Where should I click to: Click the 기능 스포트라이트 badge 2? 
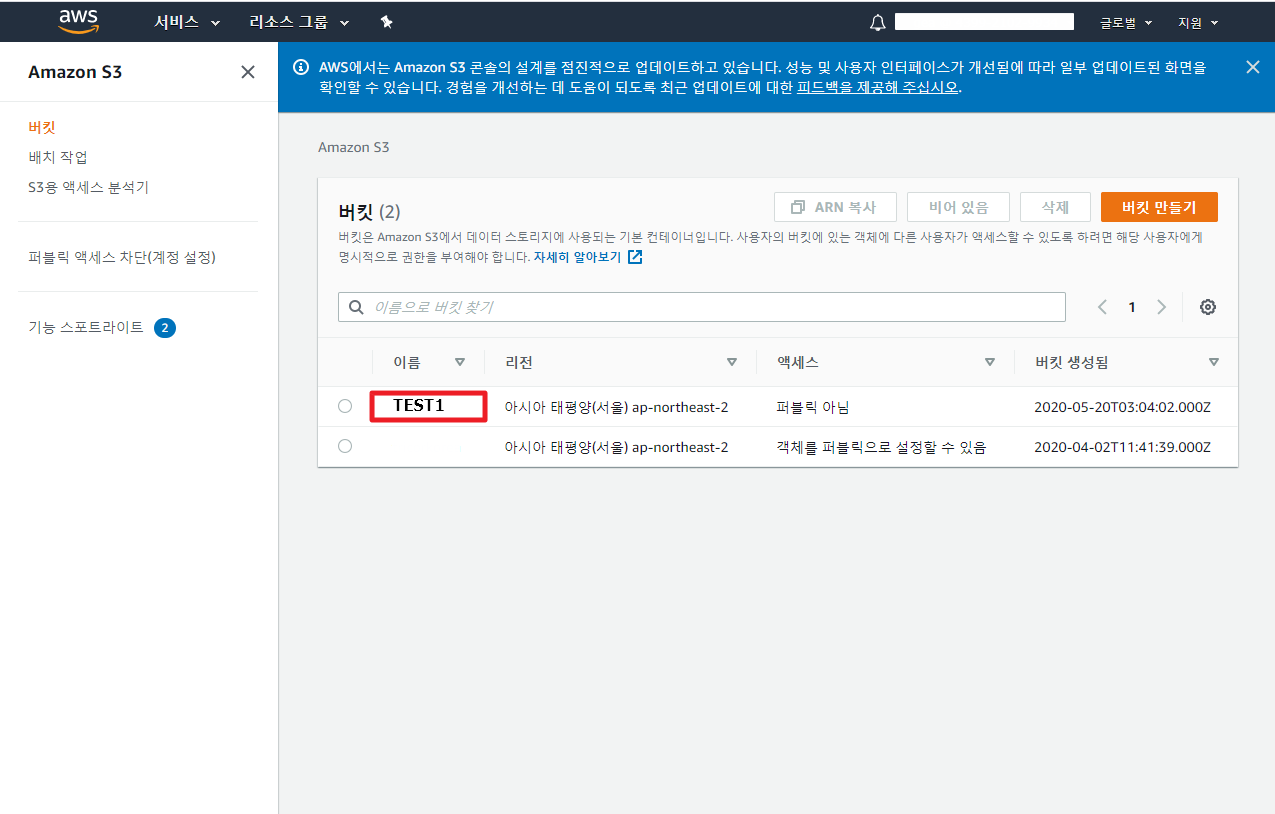165,327
